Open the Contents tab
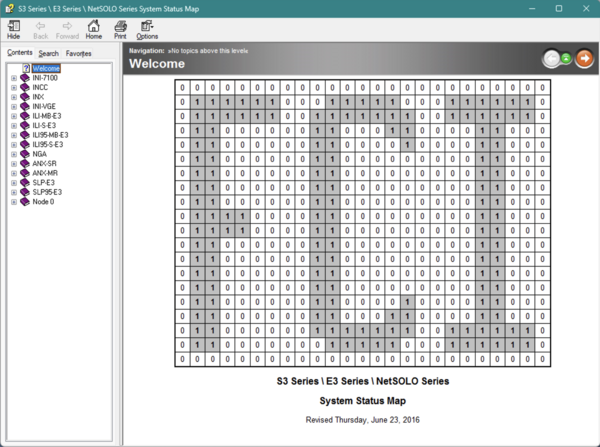The height and width of the screenshot is (447, 600). 20,53
